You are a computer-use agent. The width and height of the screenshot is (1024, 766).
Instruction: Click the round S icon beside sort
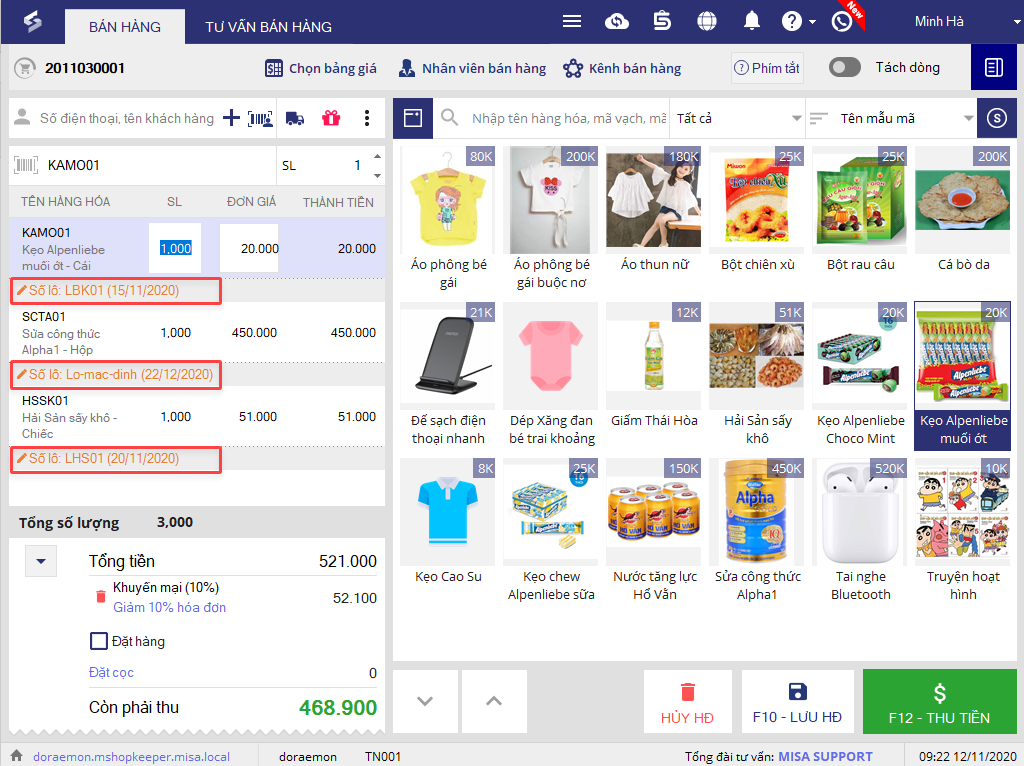click(x=997, y=118)
